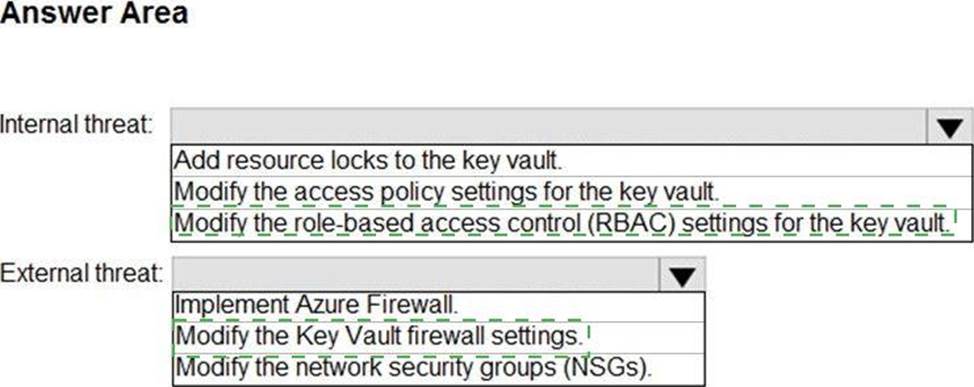The width and height of the screenshot is (974, 387).
Task: Click green marker after RBAC option text
Action: click(x=955, y=218)
